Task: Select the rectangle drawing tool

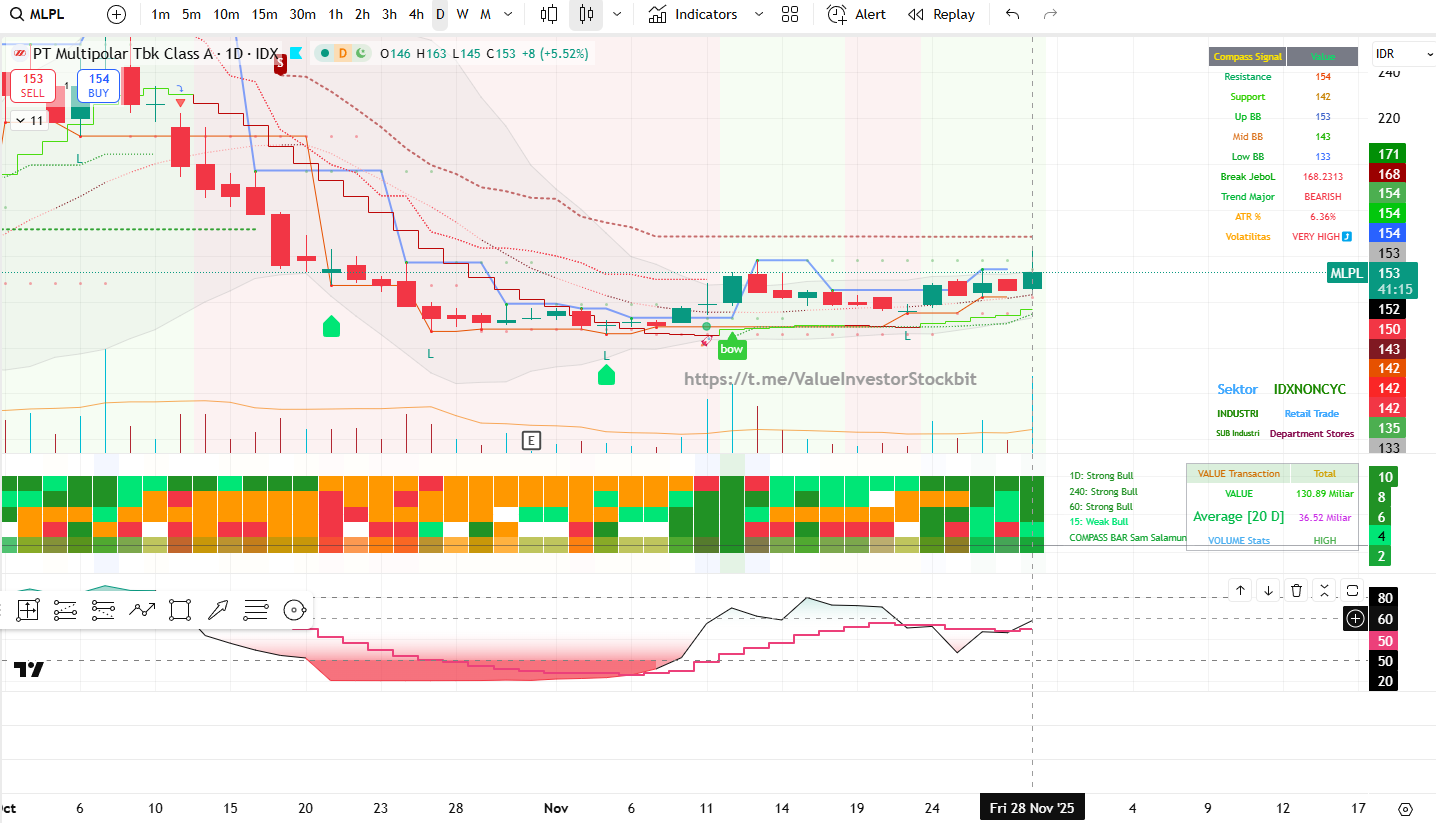Action: point(179,609)
